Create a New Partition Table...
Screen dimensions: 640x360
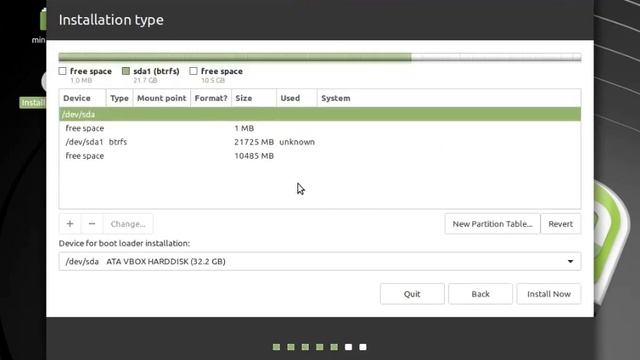coord(492,224)
